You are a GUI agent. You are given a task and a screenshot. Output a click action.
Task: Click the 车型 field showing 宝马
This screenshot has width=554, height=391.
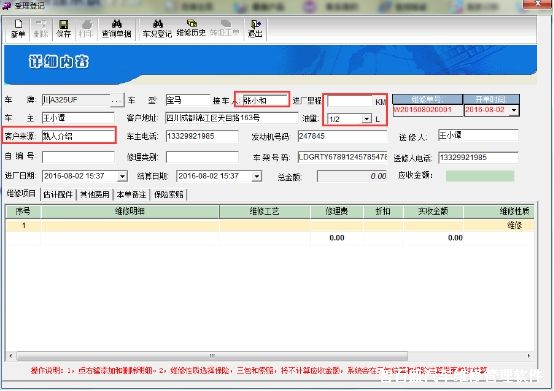(x=188, y=100)
